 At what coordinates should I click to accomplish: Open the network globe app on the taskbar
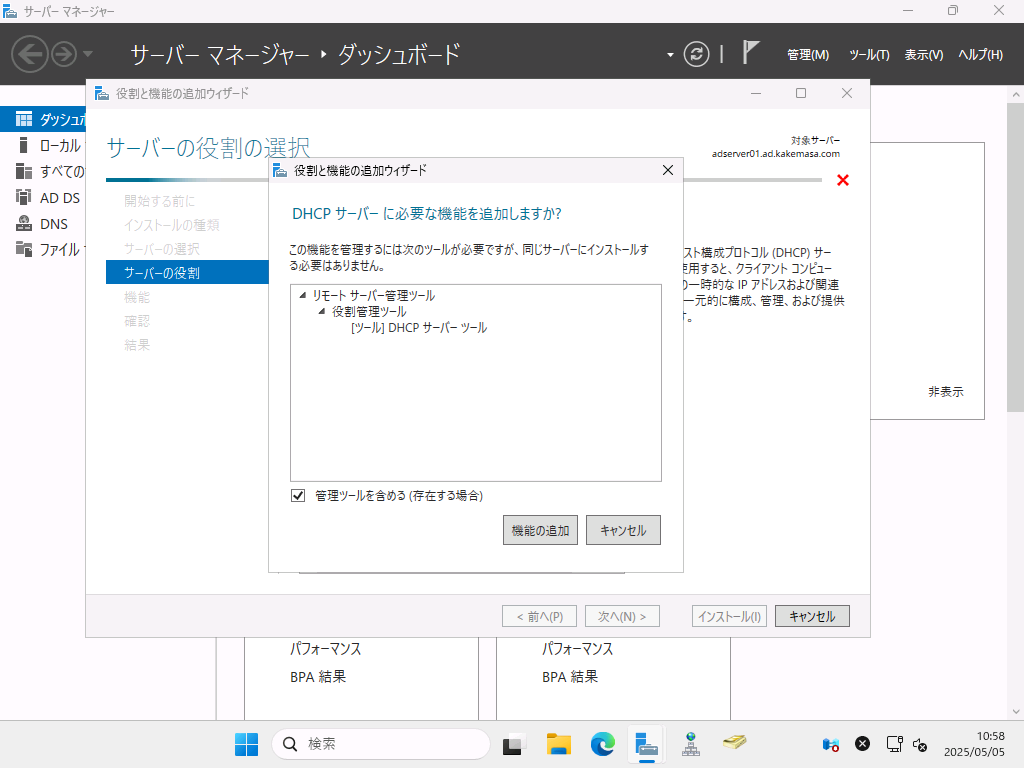[x=690, y=744]
